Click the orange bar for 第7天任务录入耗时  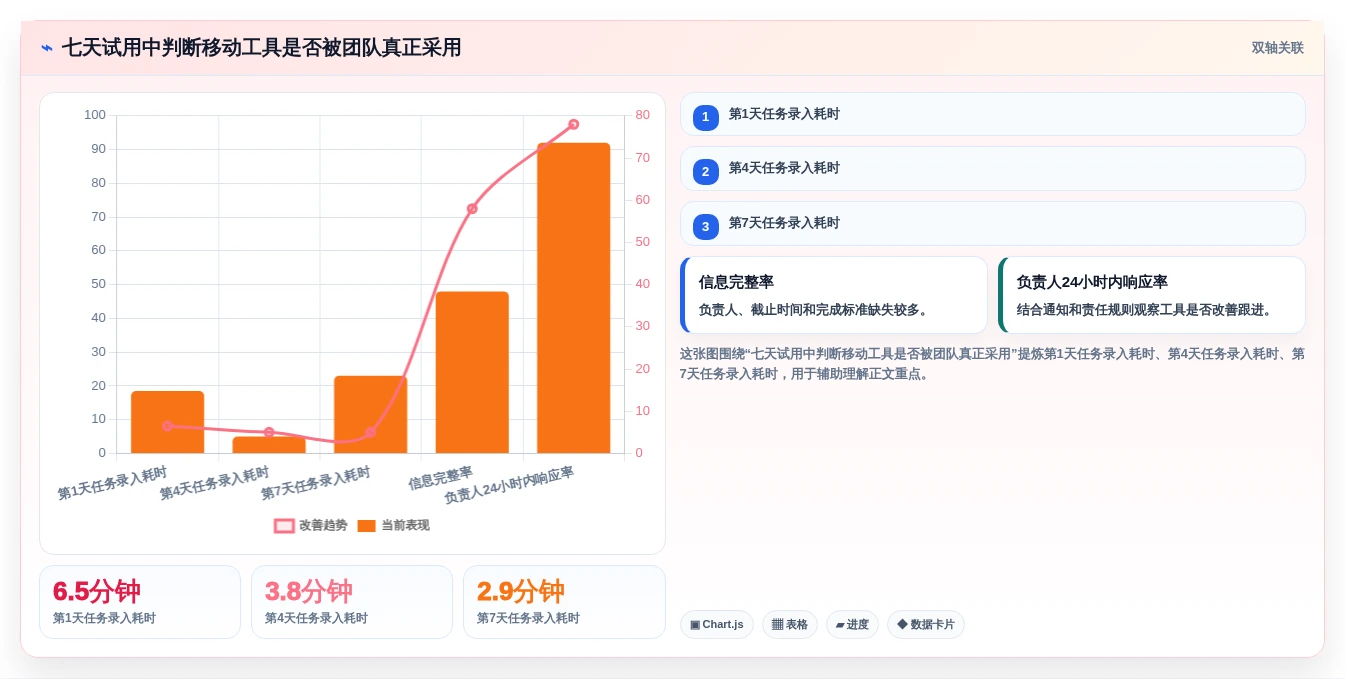pos(370,414)
